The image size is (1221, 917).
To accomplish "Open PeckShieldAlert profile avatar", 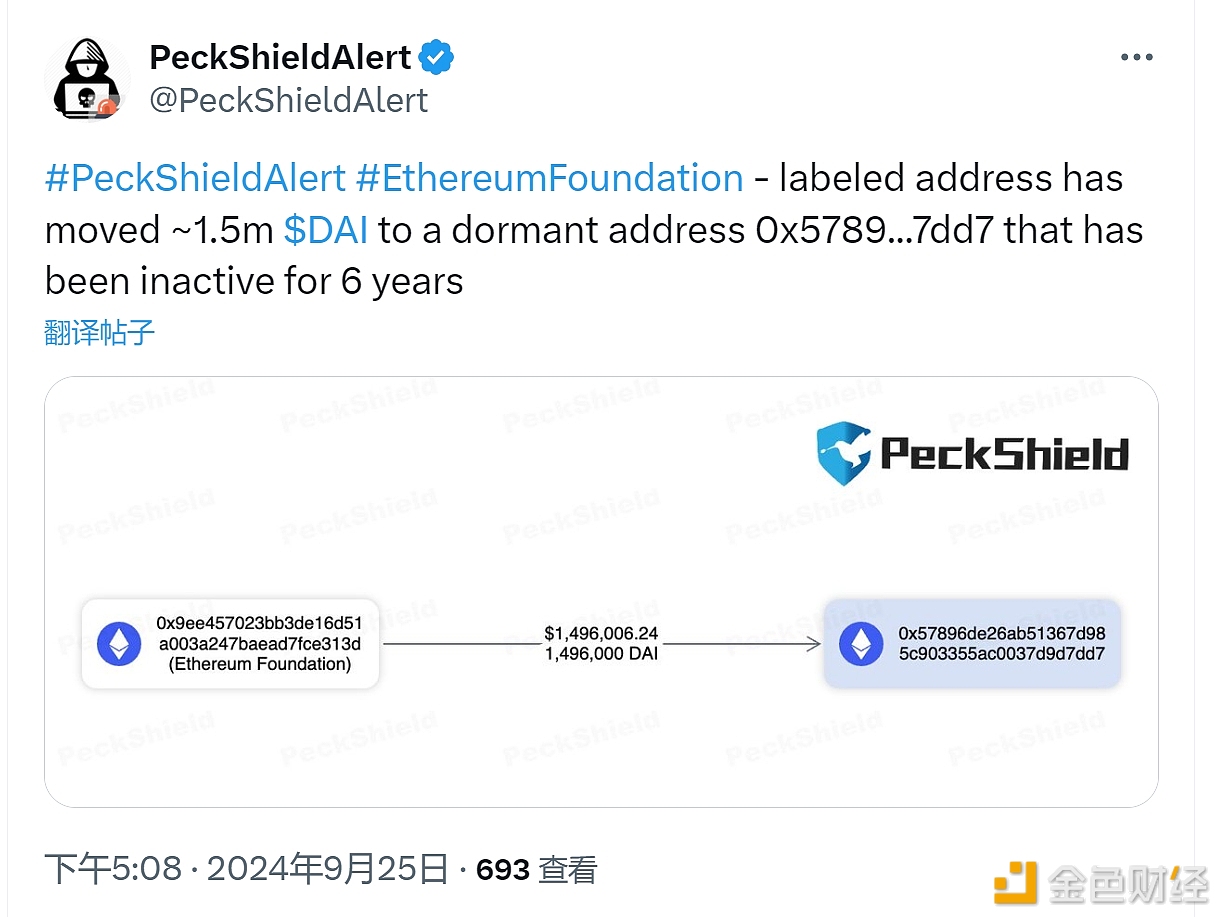I will [87, 79].
